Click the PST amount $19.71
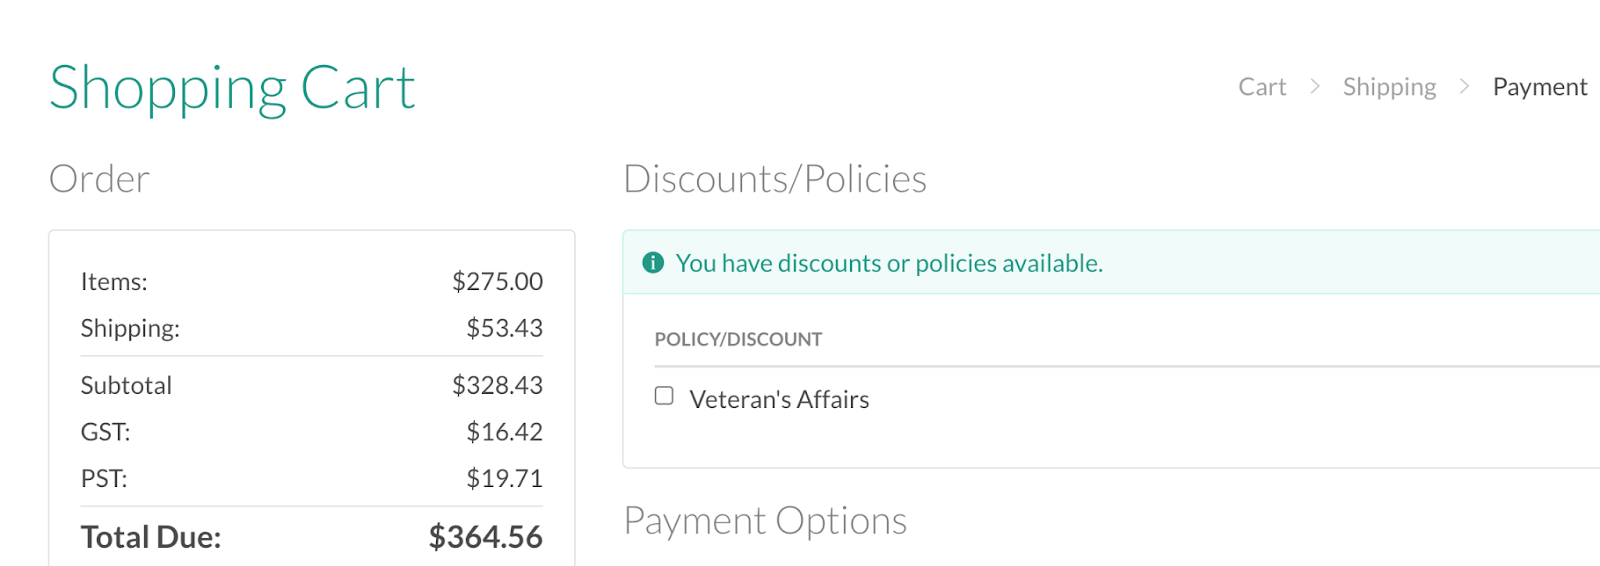Viewport: 1600px width, 566px height. pos(504,478)
